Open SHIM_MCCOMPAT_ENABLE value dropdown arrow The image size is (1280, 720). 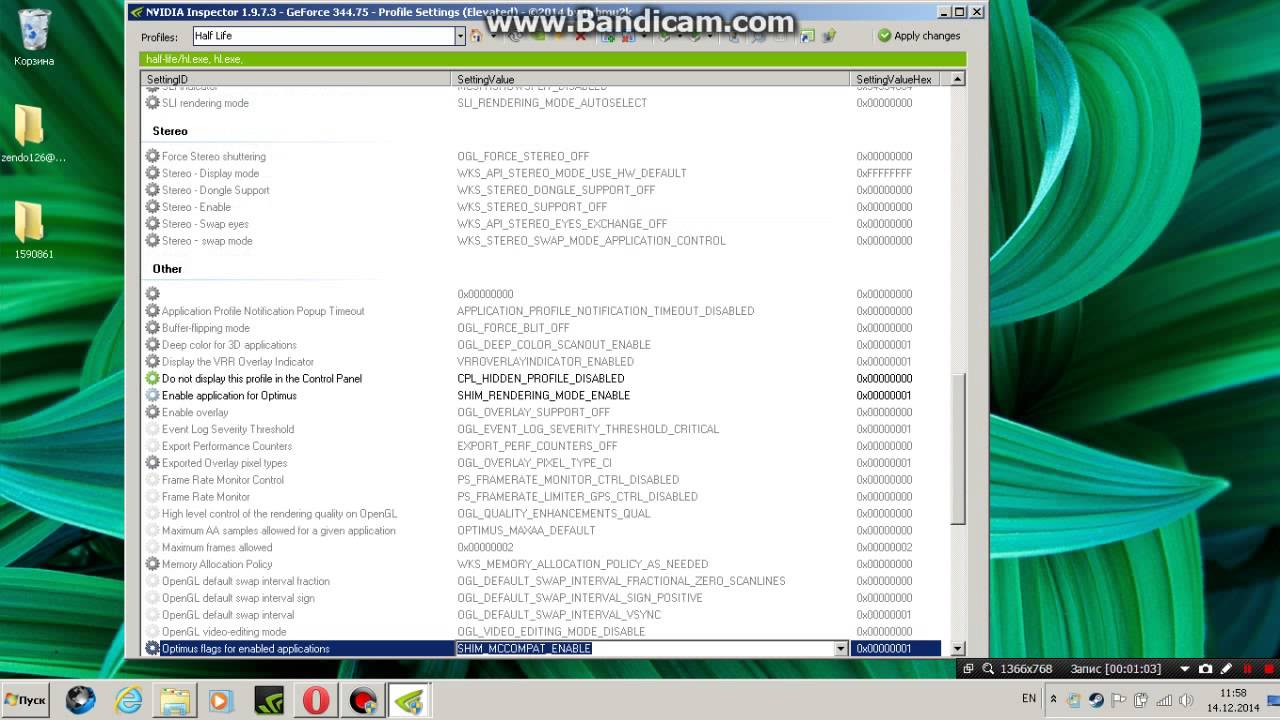coord(841,649)
